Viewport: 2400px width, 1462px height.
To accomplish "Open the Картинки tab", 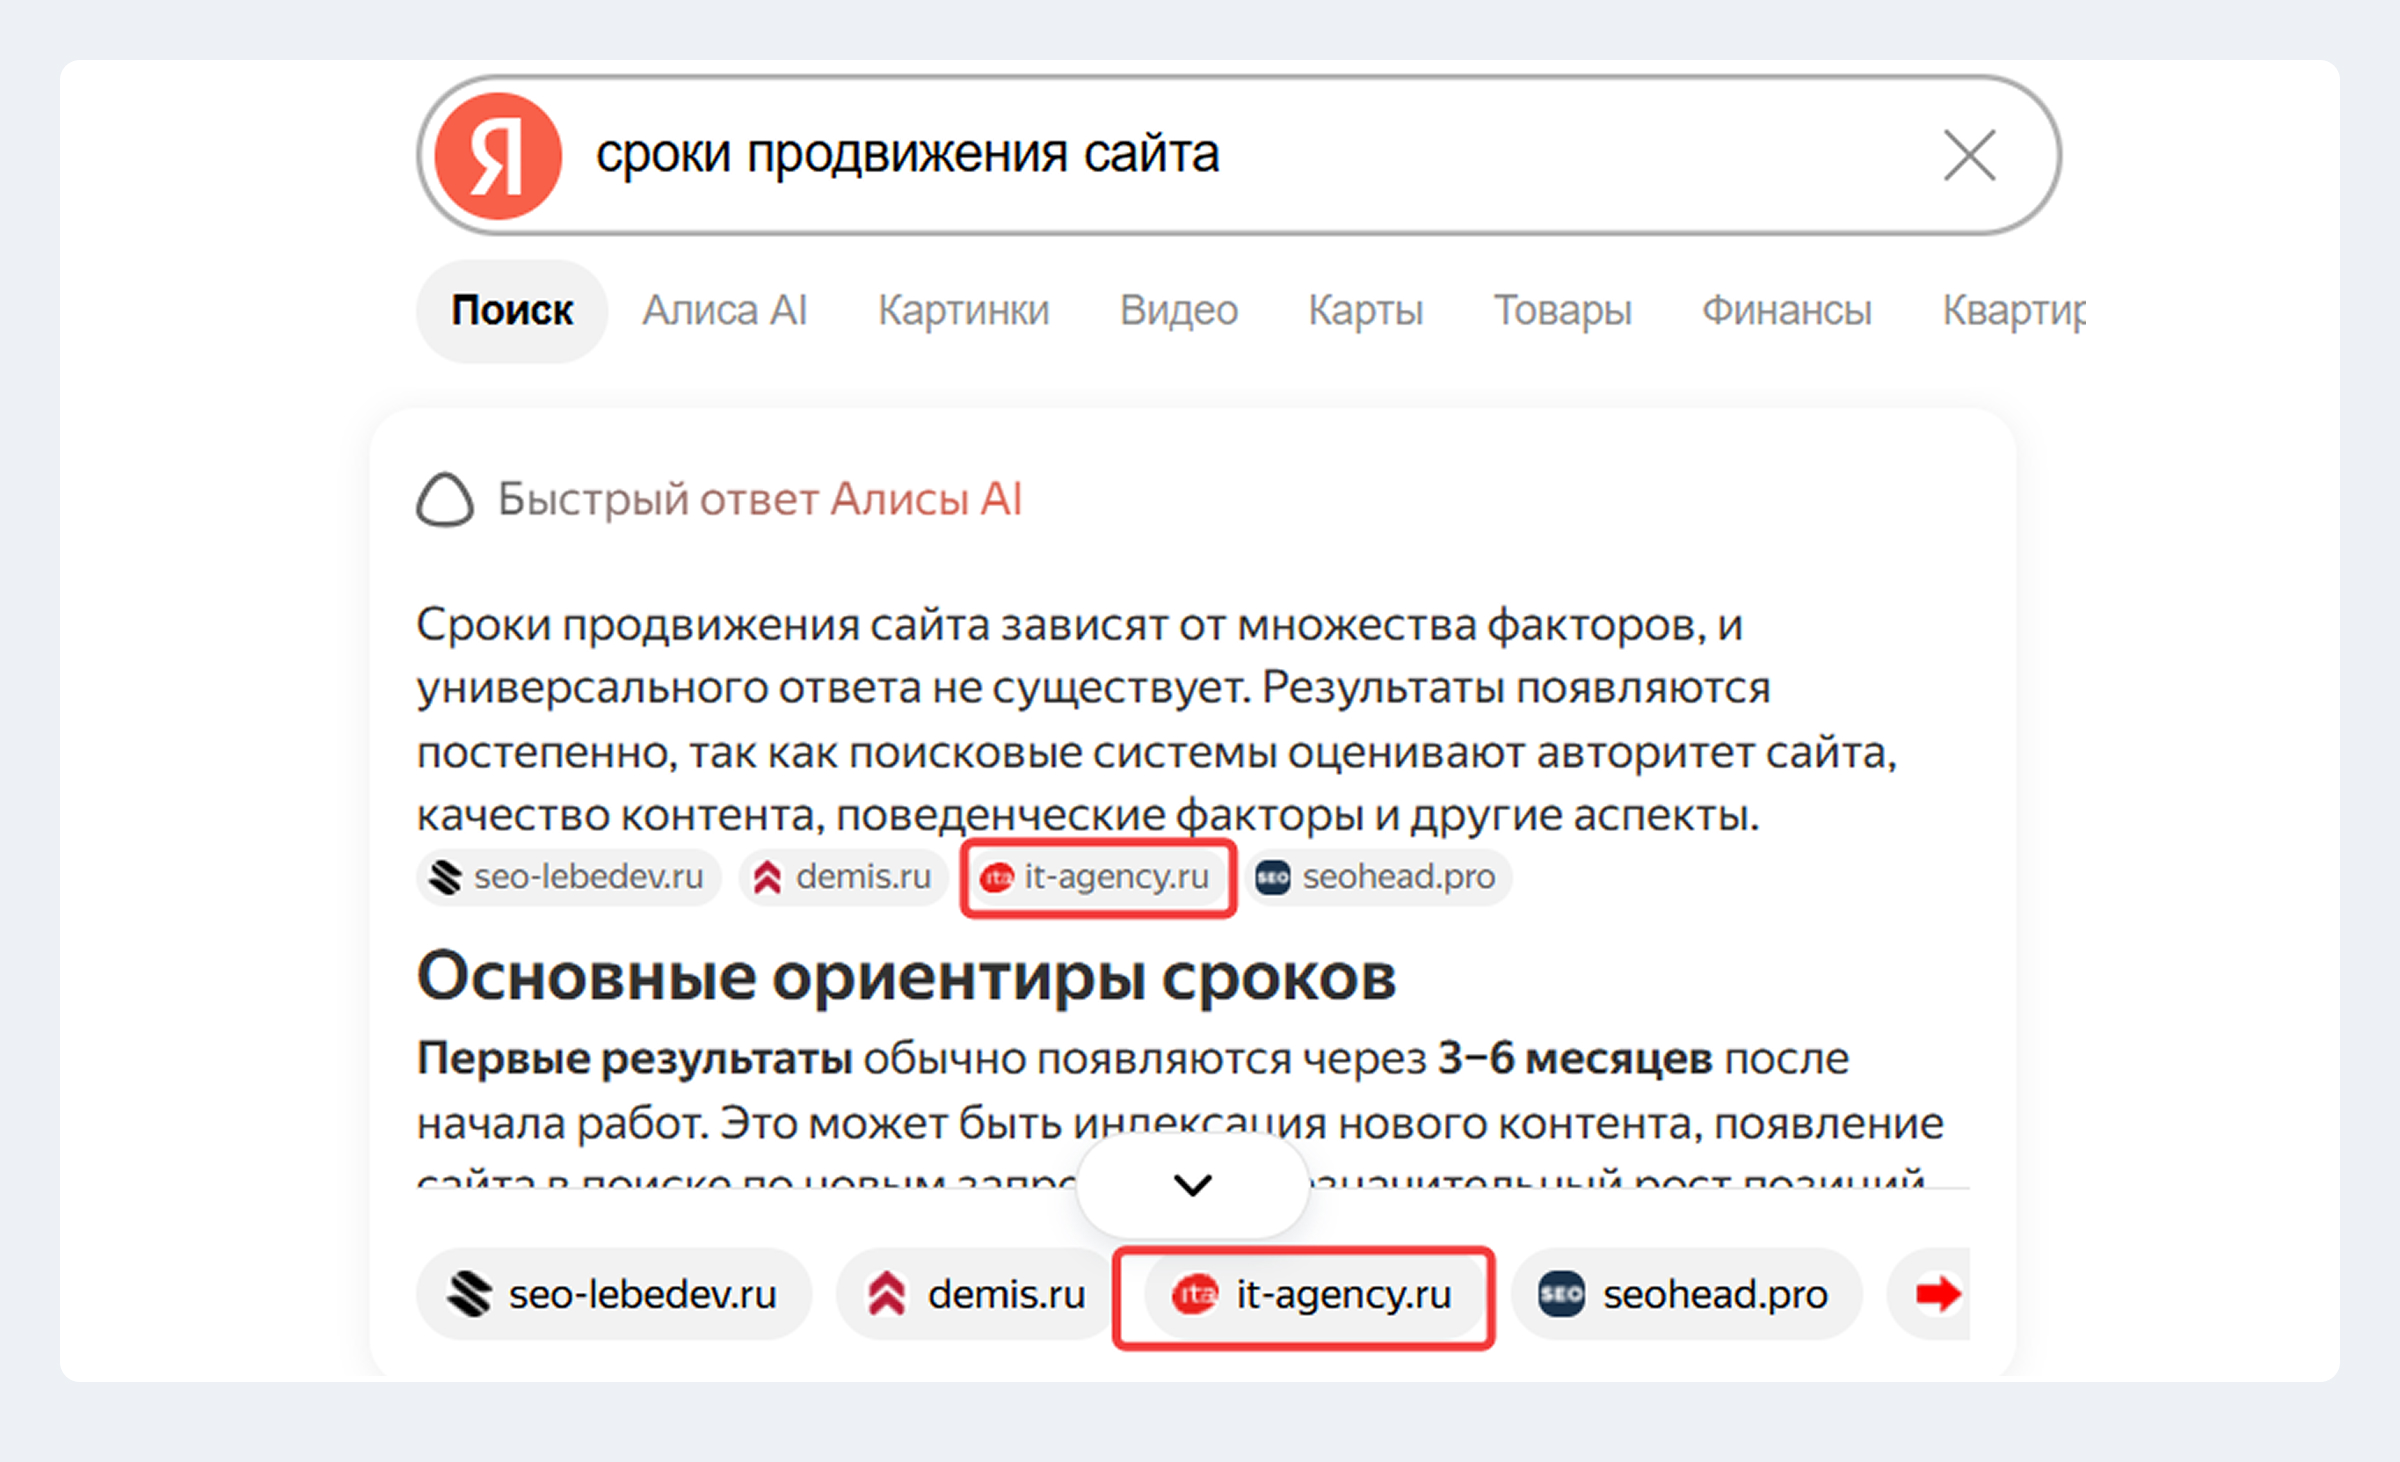I will [963, 311].
